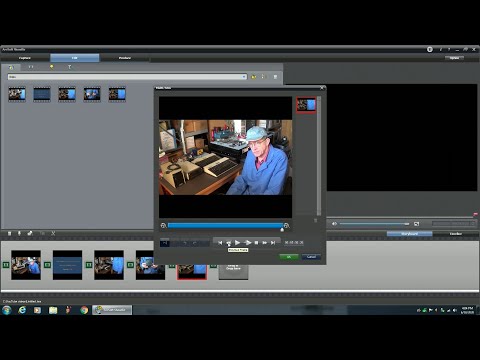Click the storyboard trash icon
Image resolution: width=480 pixels, height=360 pixels.
tap(10, 234)
